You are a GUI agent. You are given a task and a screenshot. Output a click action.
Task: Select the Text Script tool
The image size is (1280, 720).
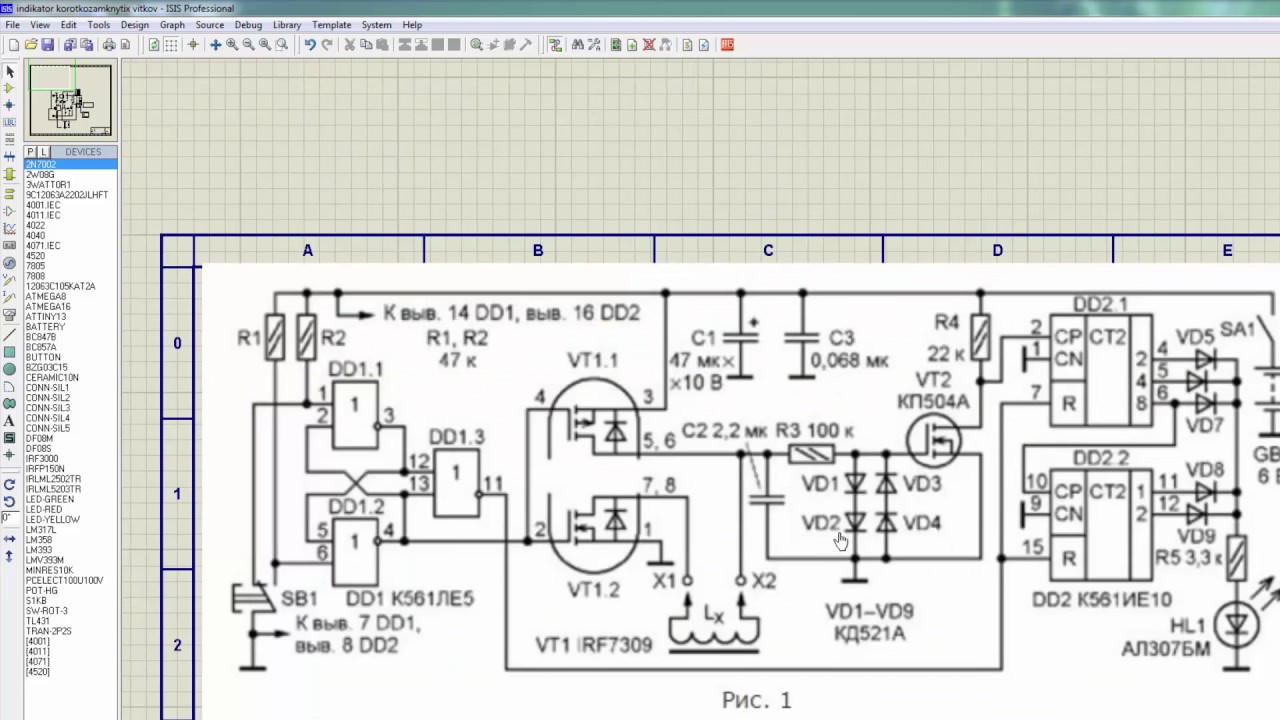click(x=10, y=138)
